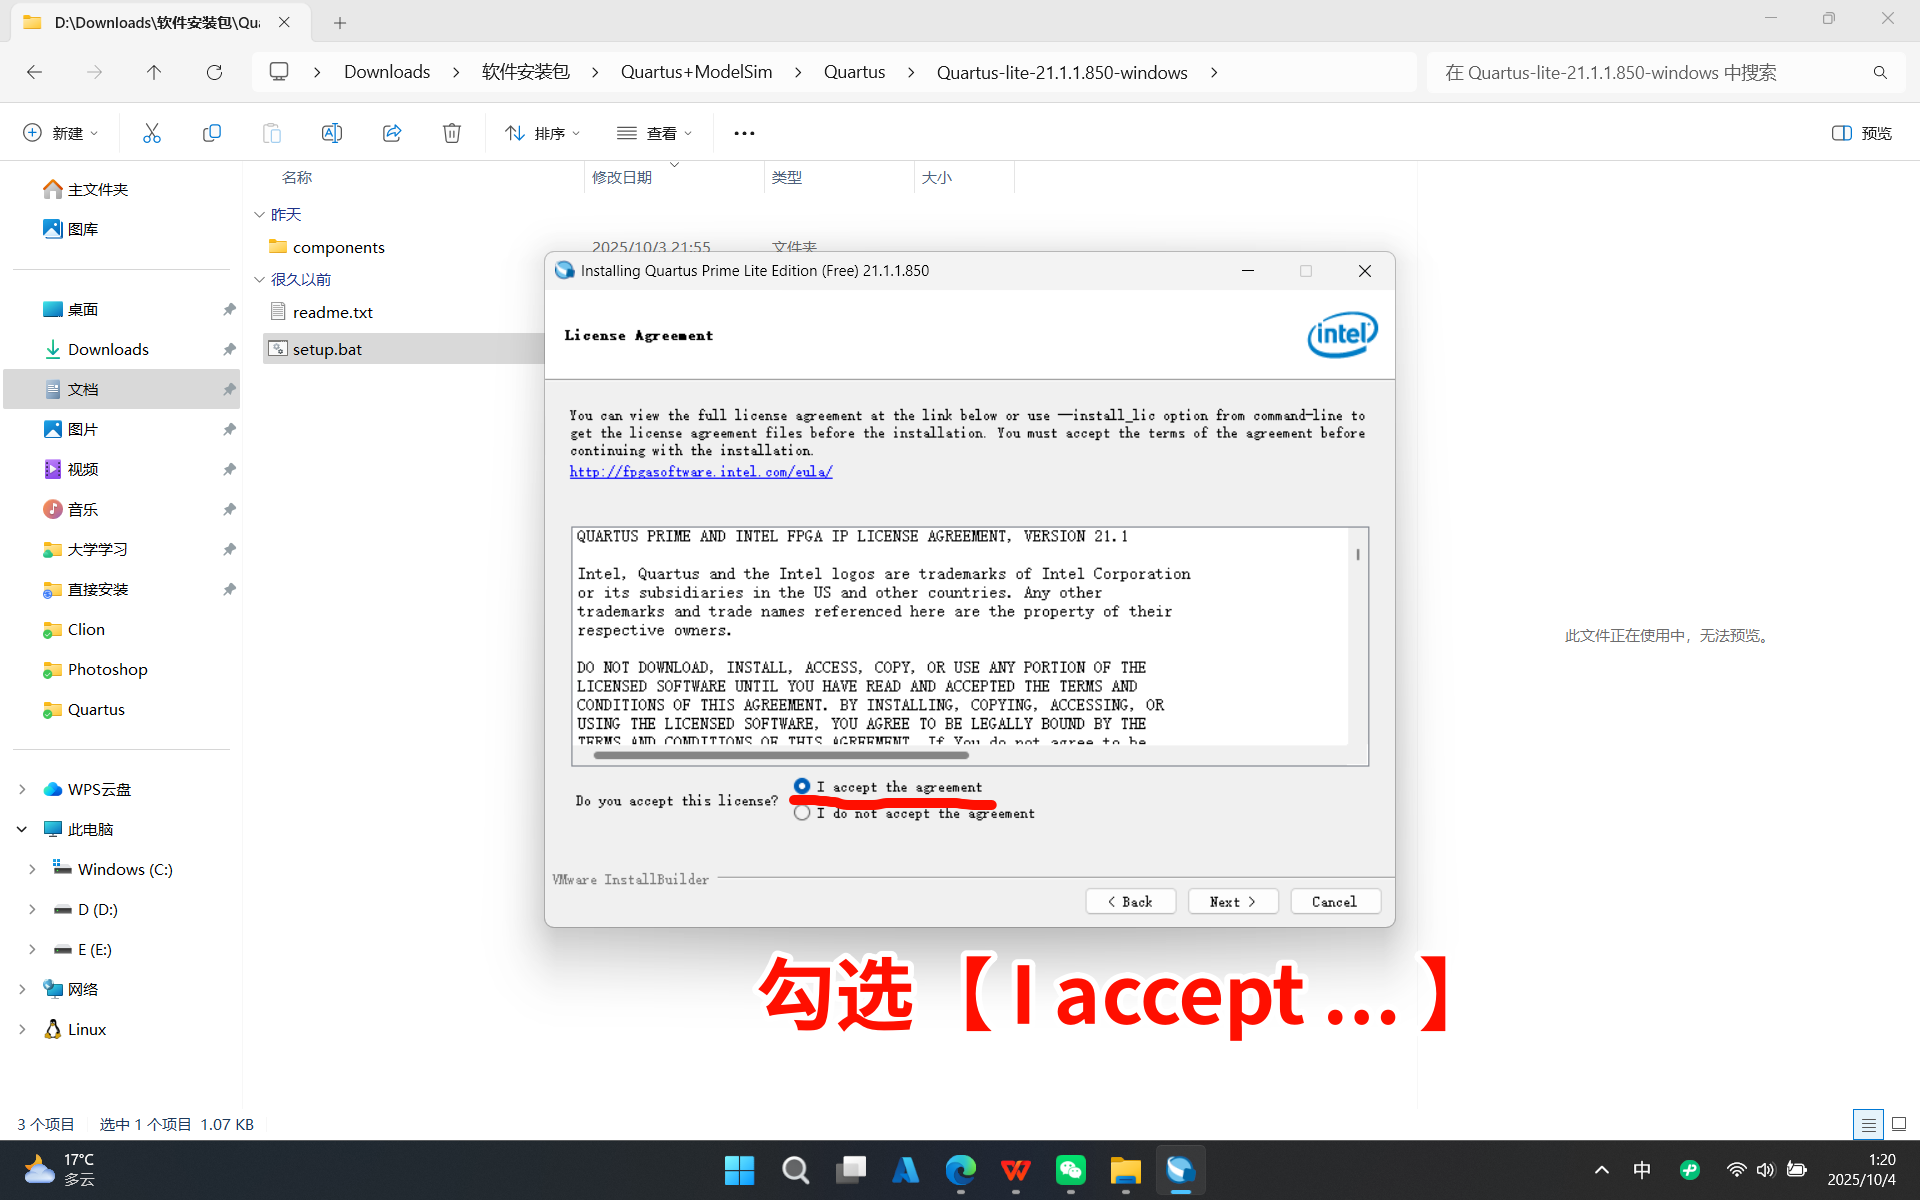
Task: Close the current Explorer tab
Action: coord(285,22)
